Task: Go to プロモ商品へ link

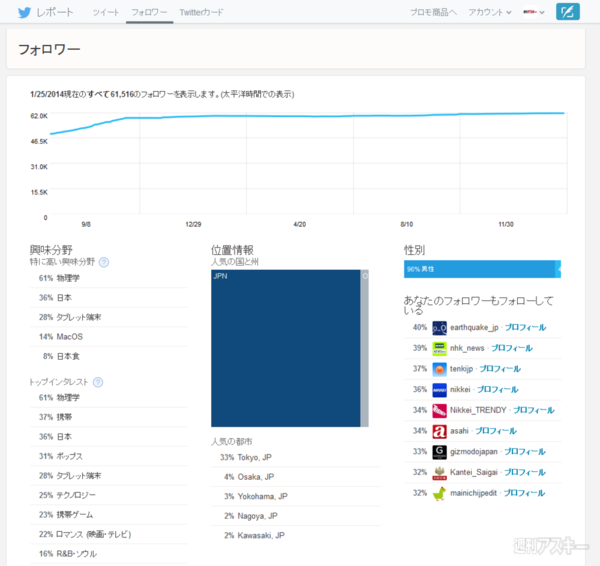Action: coord(433,12)
